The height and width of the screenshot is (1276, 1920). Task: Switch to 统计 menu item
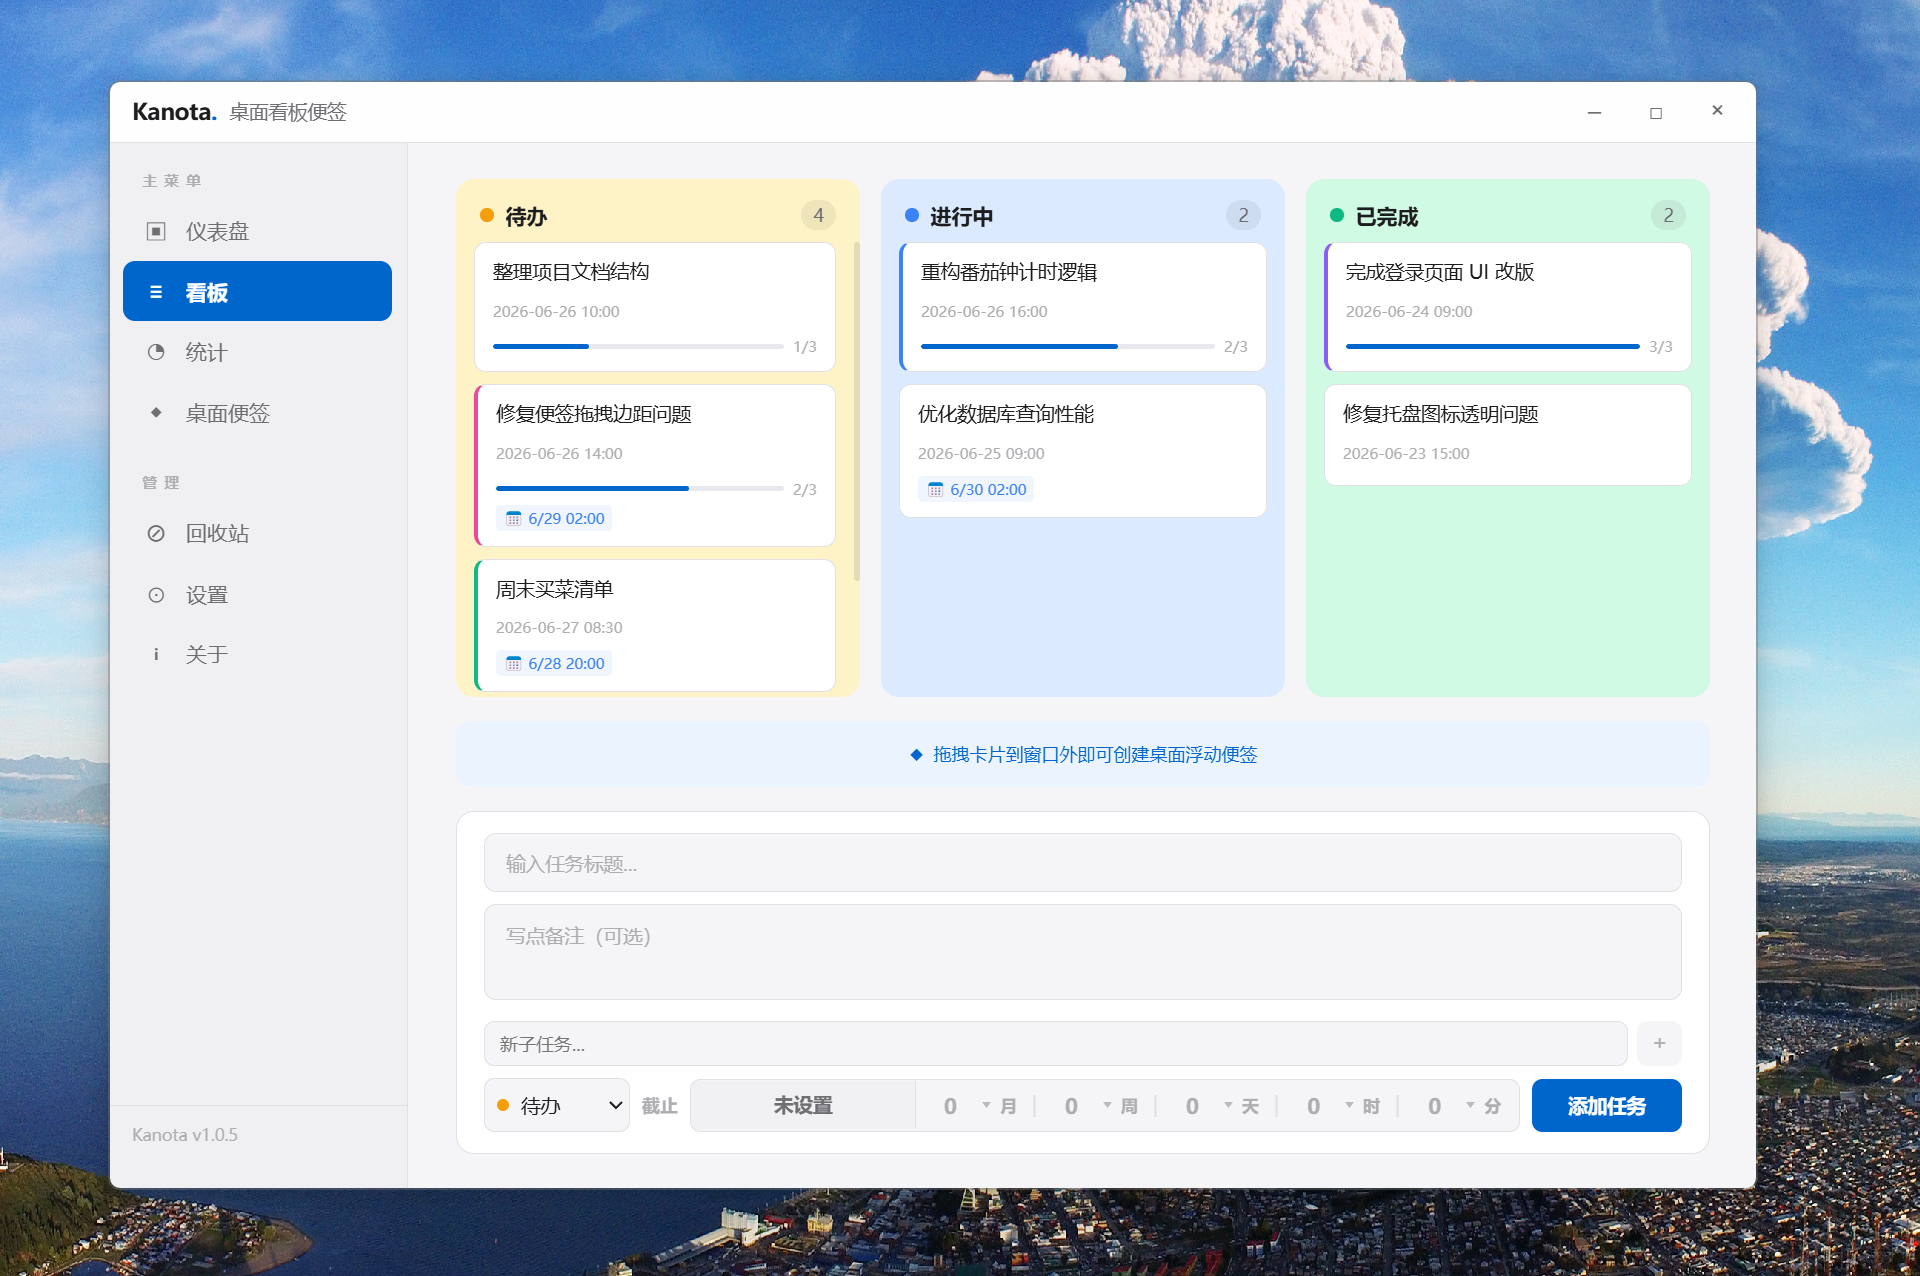[257, 352]
